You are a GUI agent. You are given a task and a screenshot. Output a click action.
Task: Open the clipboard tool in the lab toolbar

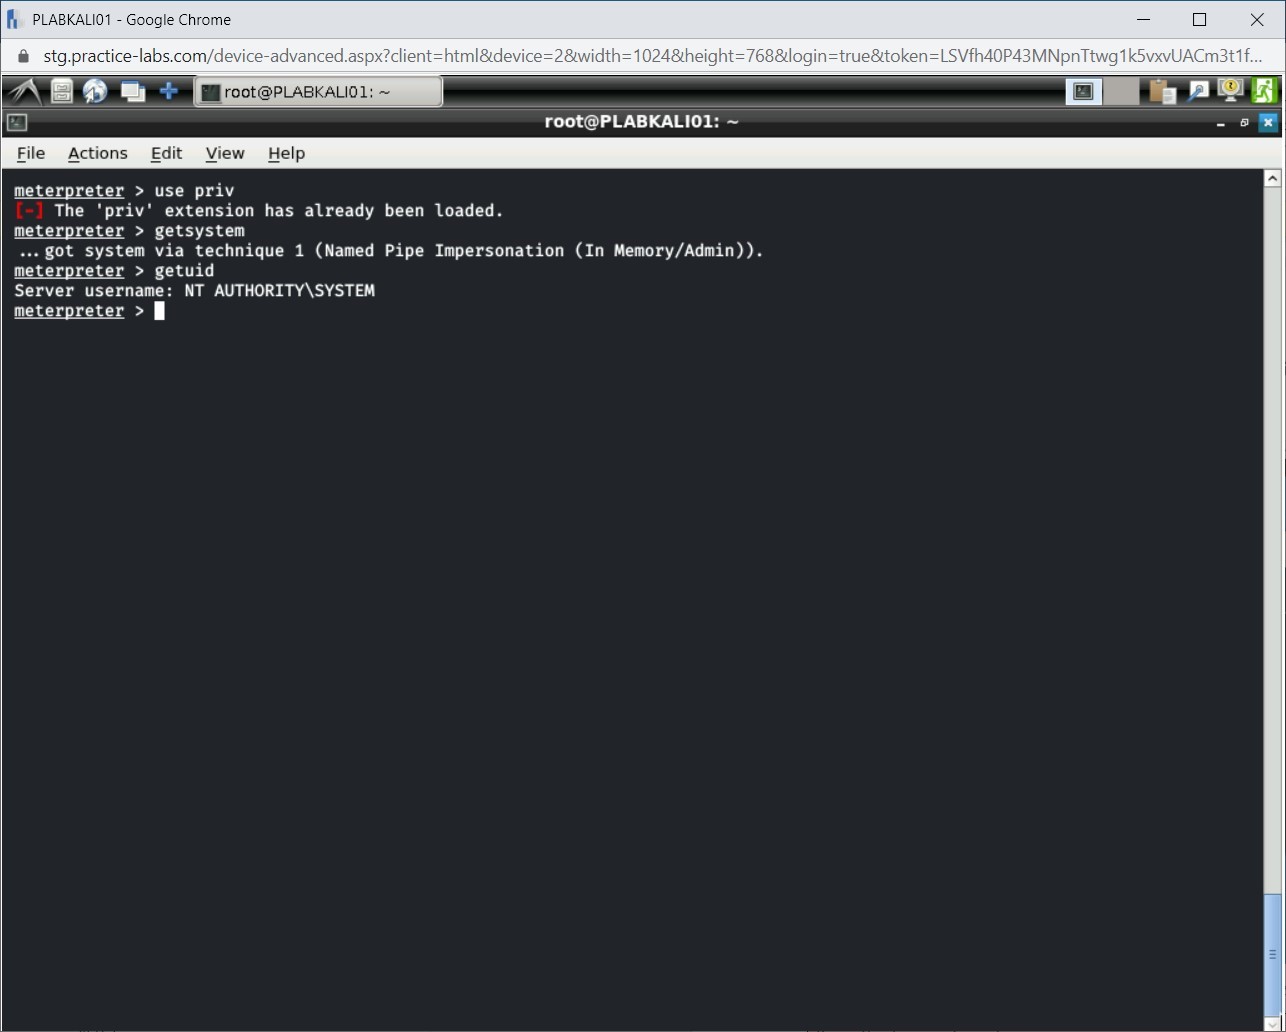click(1161, 91)
